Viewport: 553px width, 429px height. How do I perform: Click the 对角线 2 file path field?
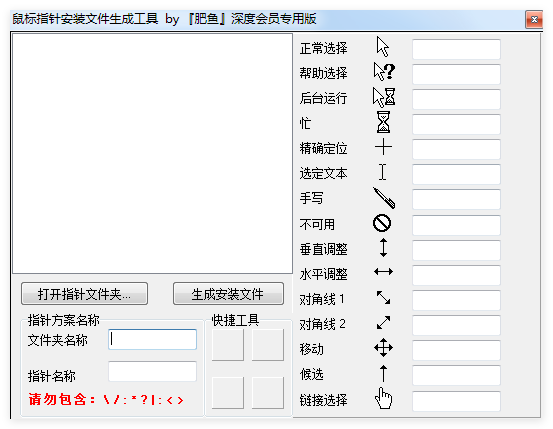456,325
